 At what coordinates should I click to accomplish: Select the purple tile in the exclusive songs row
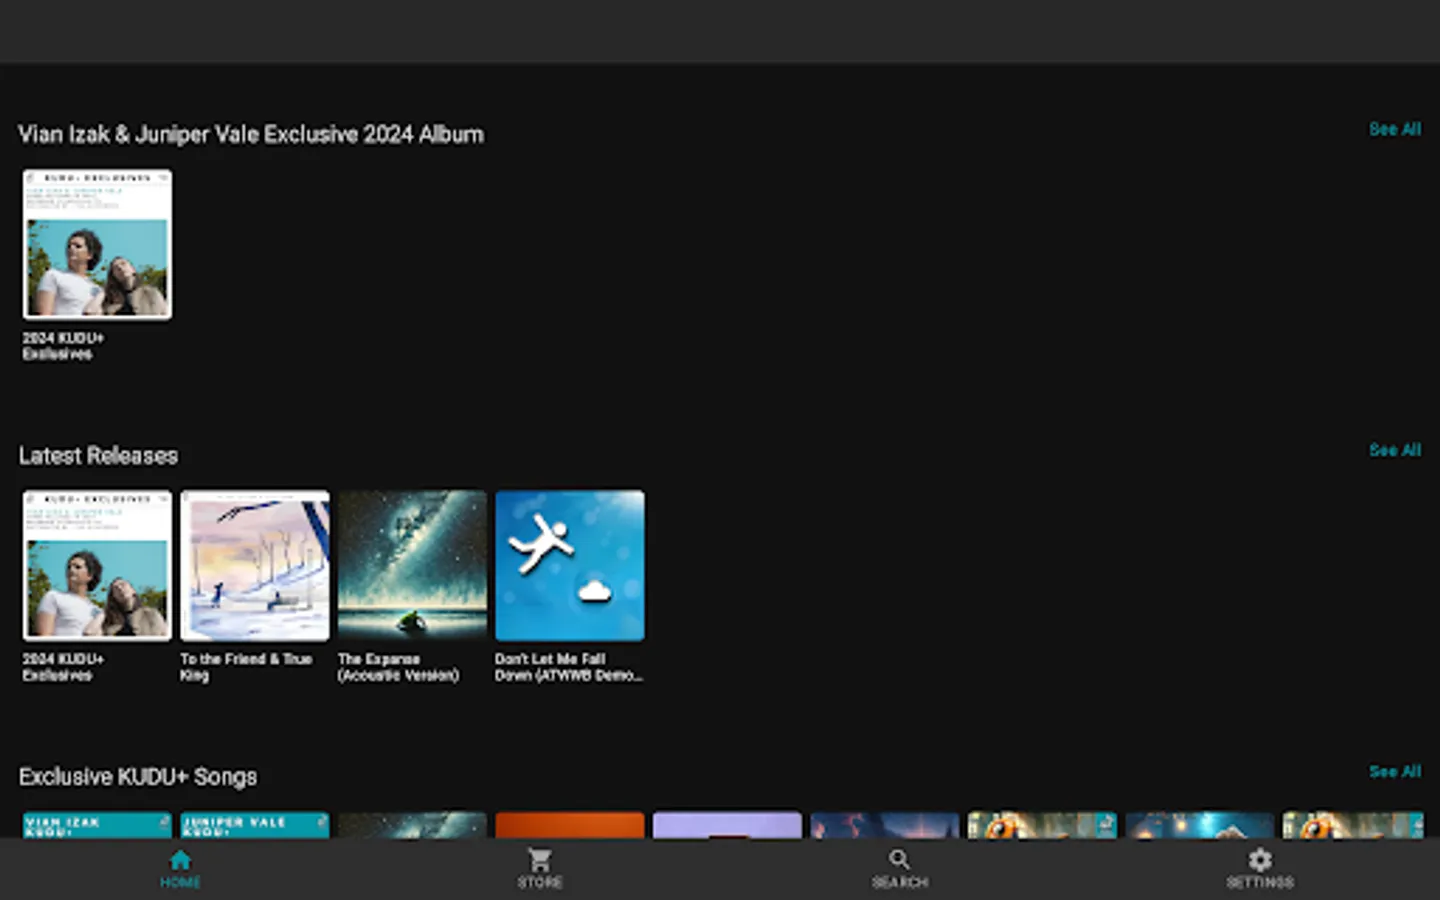point(727,825)
